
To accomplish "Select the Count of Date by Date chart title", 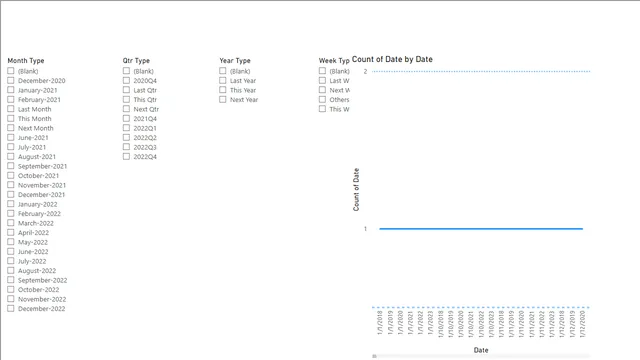I will [x=392, y=59].
